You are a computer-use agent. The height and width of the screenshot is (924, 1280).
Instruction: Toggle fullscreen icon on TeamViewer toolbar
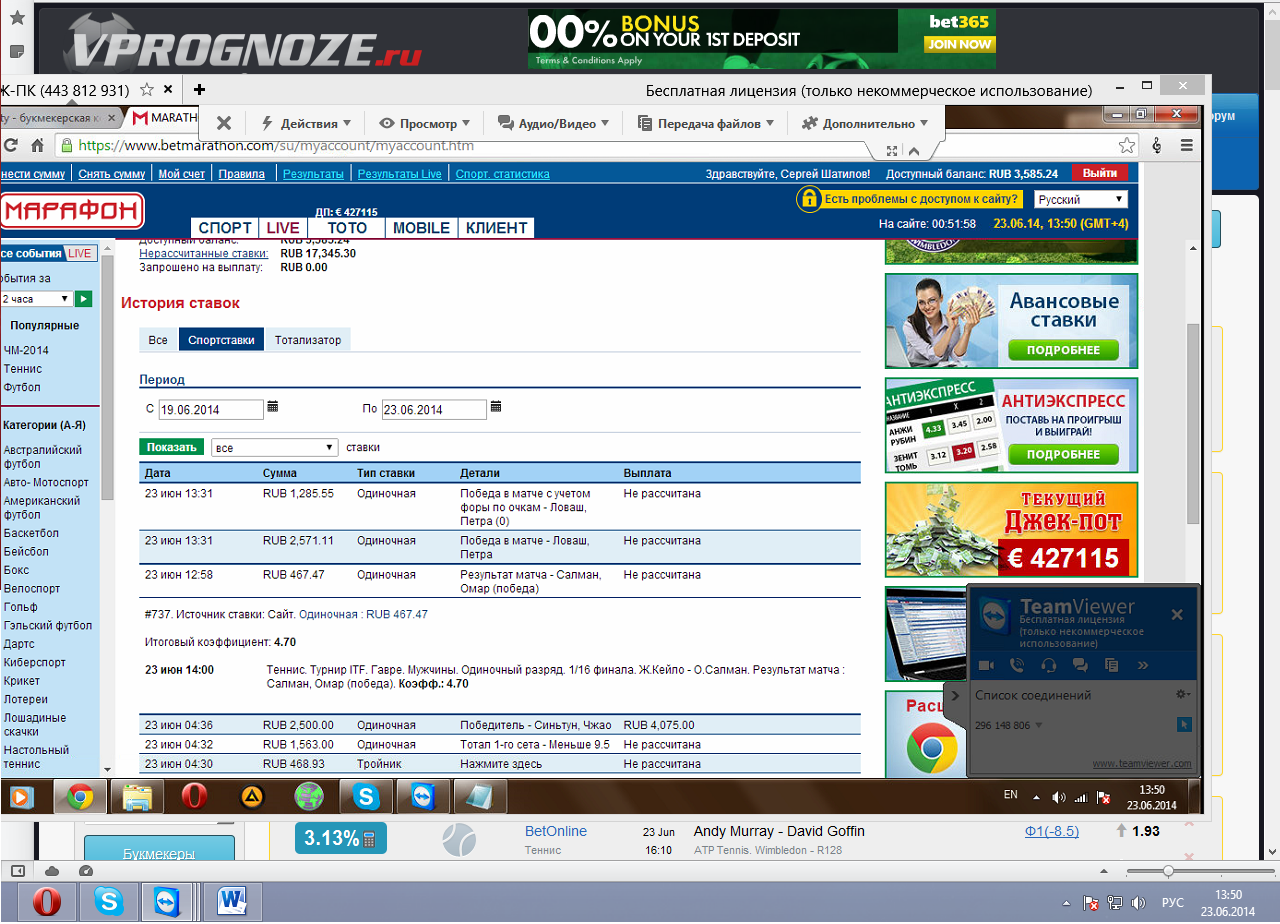[890, 151]
